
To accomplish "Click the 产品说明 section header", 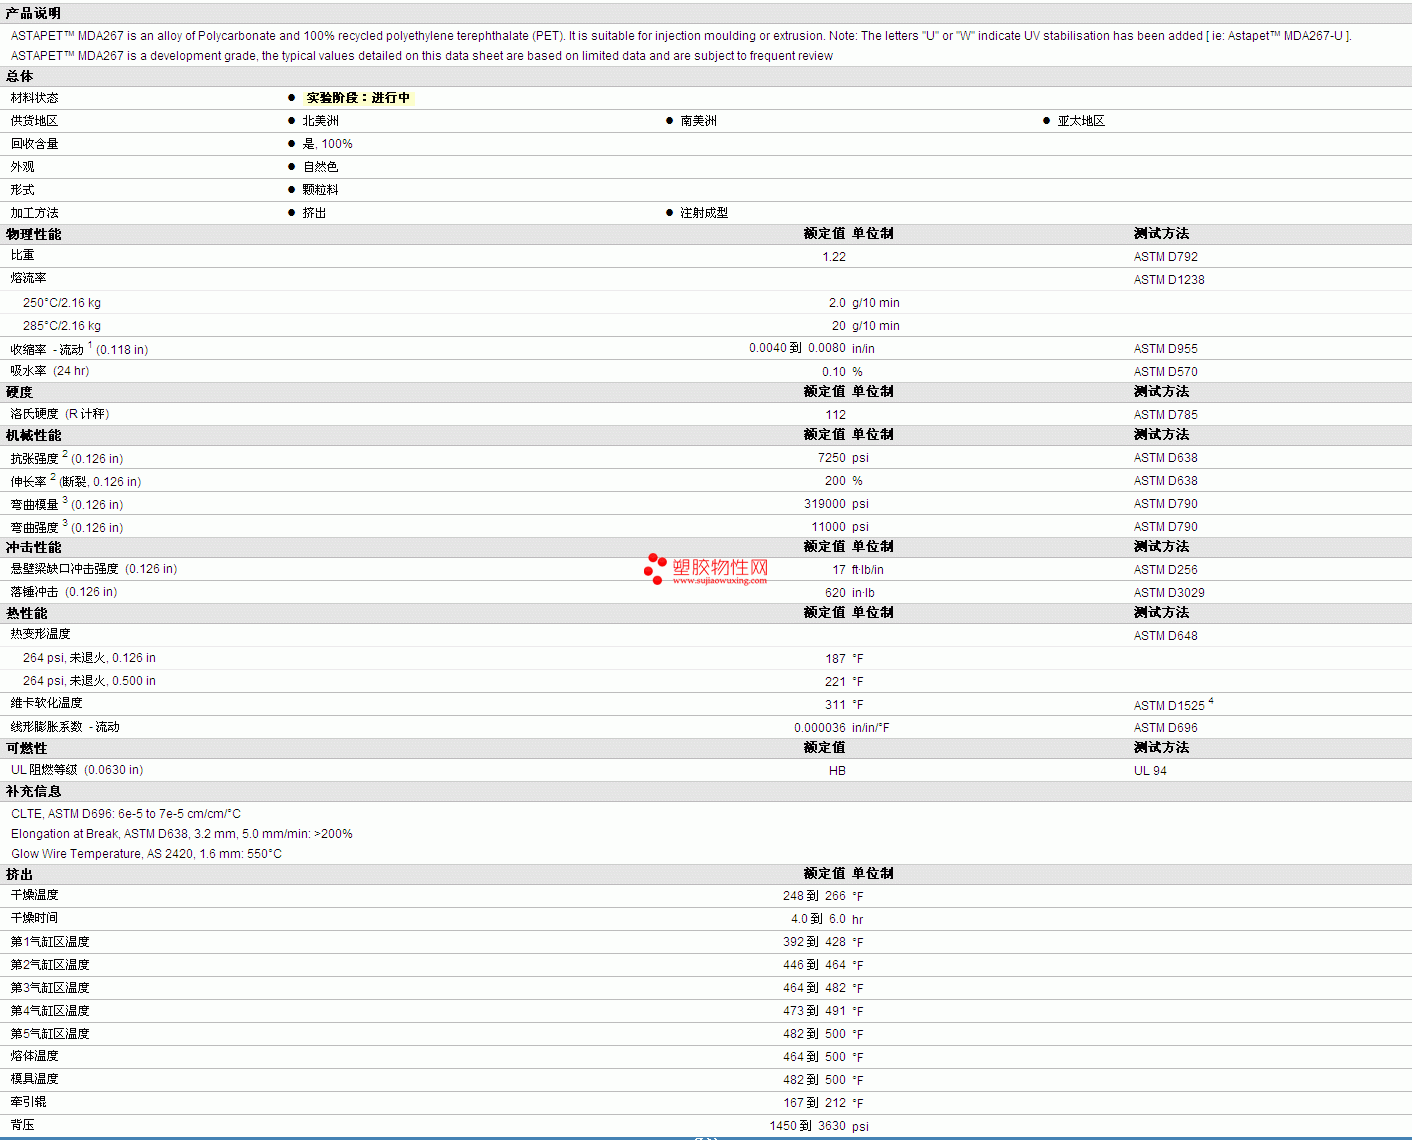I will (33, 13).
